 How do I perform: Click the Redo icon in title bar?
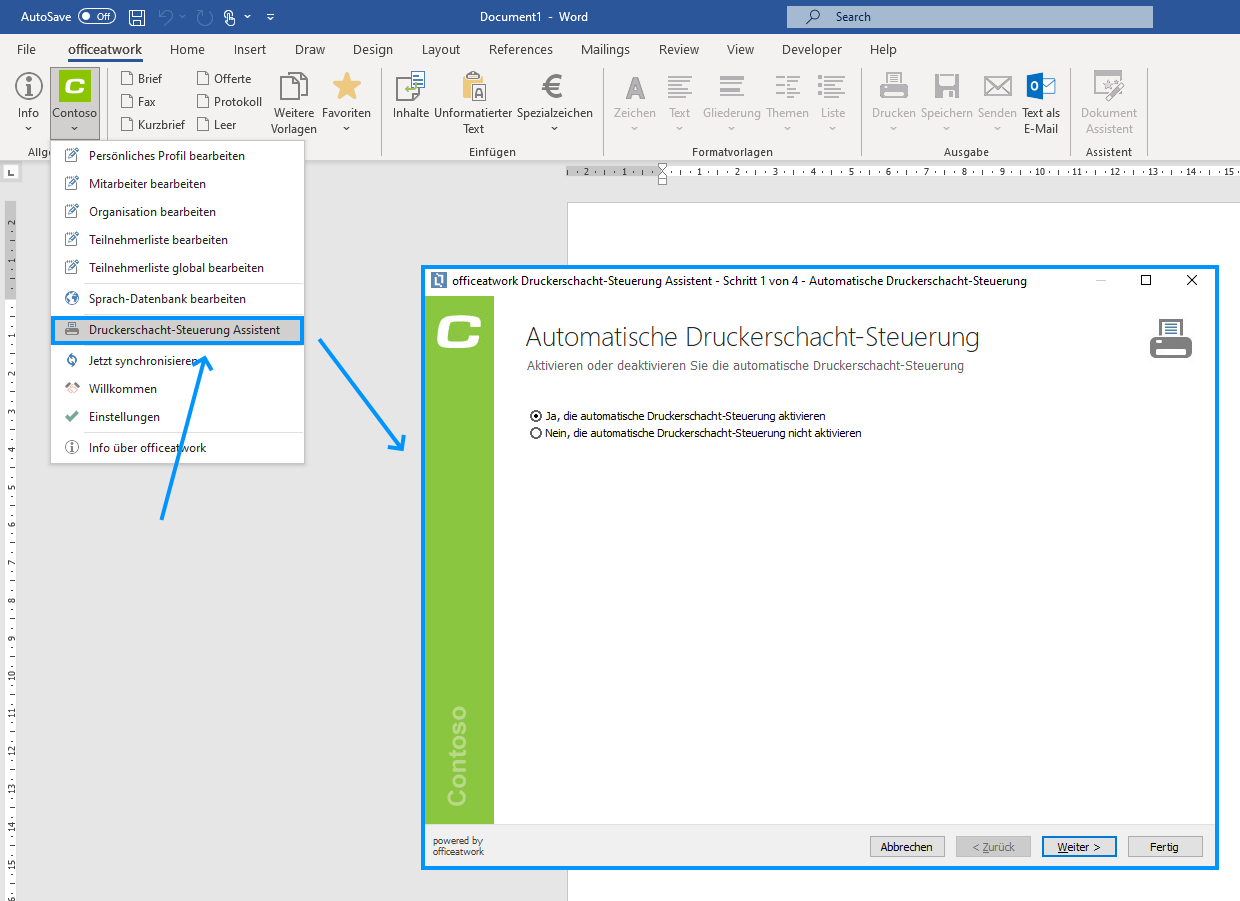pyautogui.click(x=205, y=17)
